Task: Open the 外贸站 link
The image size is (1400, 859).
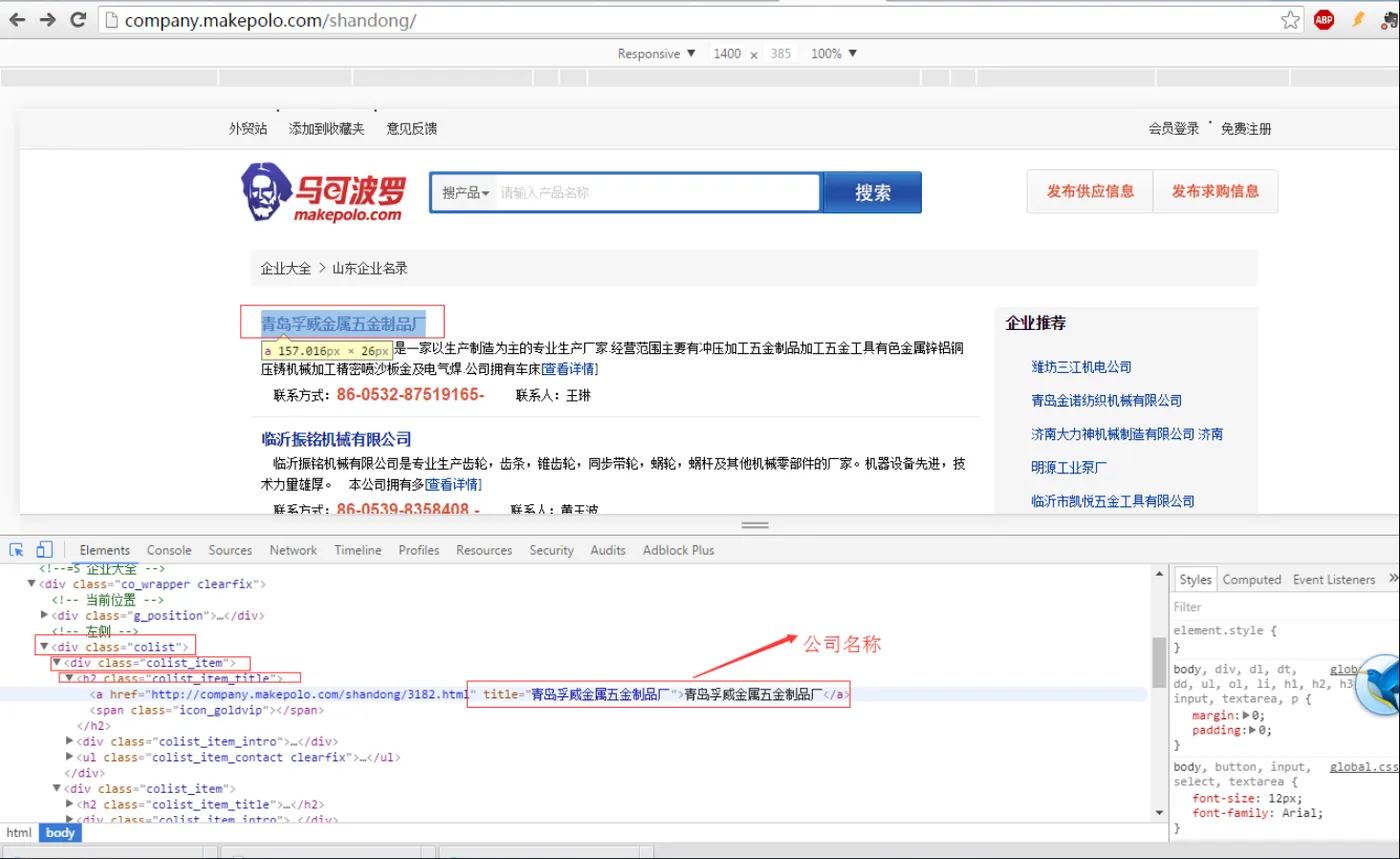Action: (x=248, y=129)
